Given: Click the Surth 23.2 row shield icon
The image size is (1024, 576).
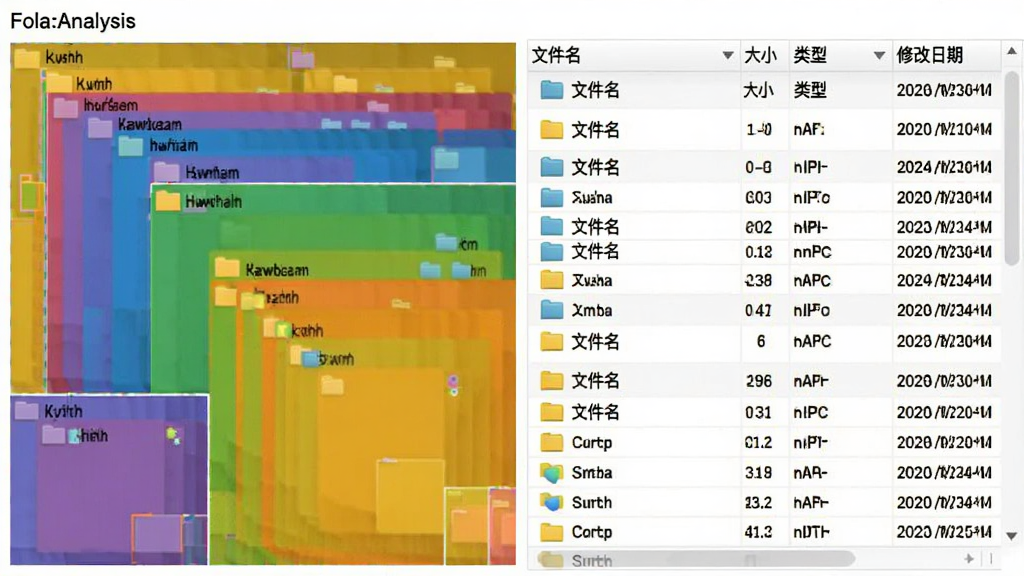Looking at the screenshot, I should coord(552,502).
